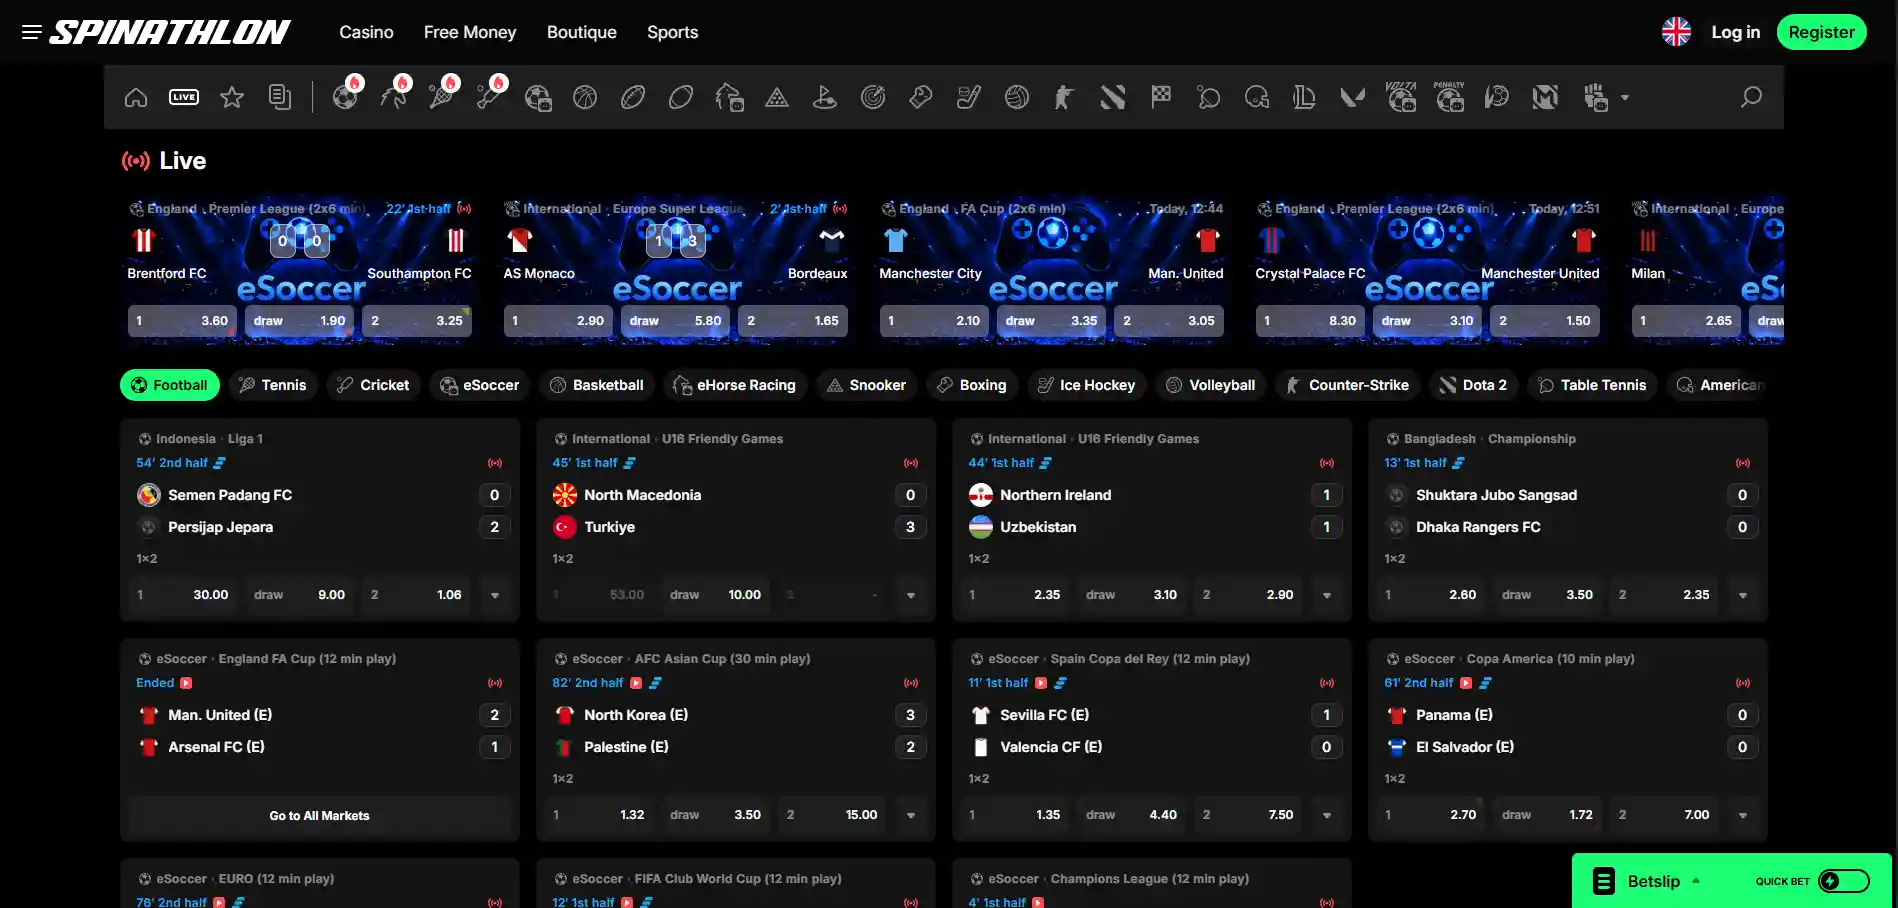Screen dimensions: 1898x908
Task: Expand markets for Panama (E) match
Action: pos(1743,815)
